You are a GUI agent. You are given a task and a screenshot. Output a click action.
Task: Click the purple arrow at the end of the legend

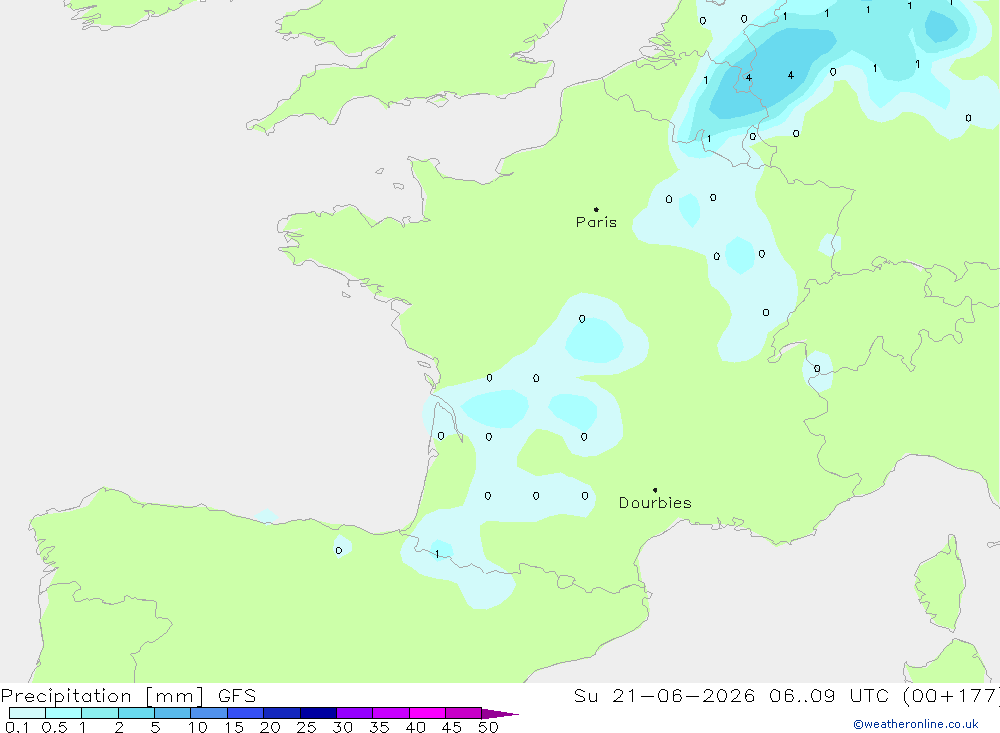tap(500, 713)
